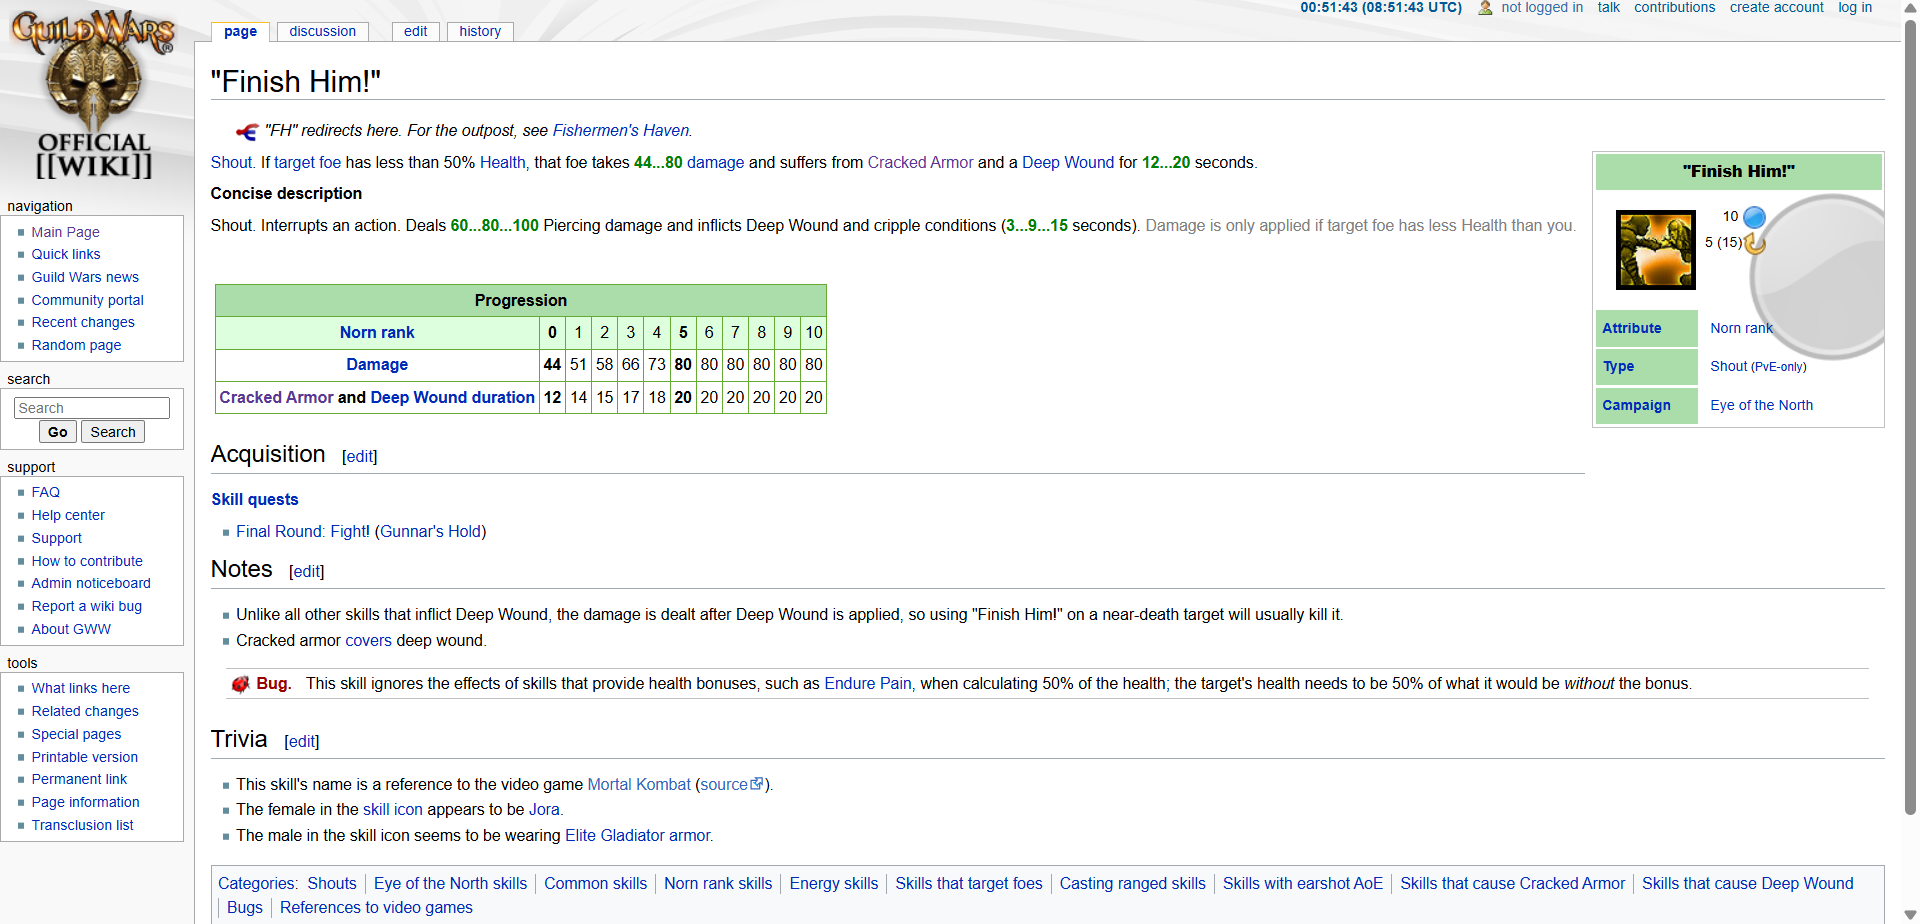Edit the Notes section
1920x924 pixels.
click(x=306, y=572)
